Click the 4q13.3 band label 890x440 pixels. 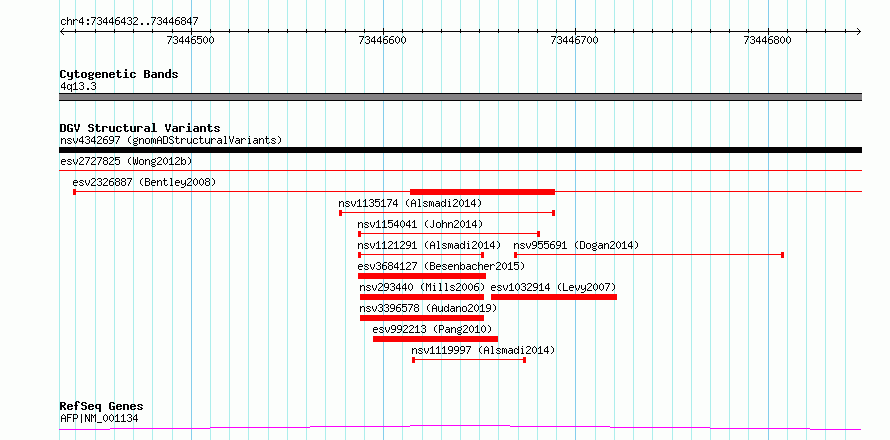click(78, 87)
